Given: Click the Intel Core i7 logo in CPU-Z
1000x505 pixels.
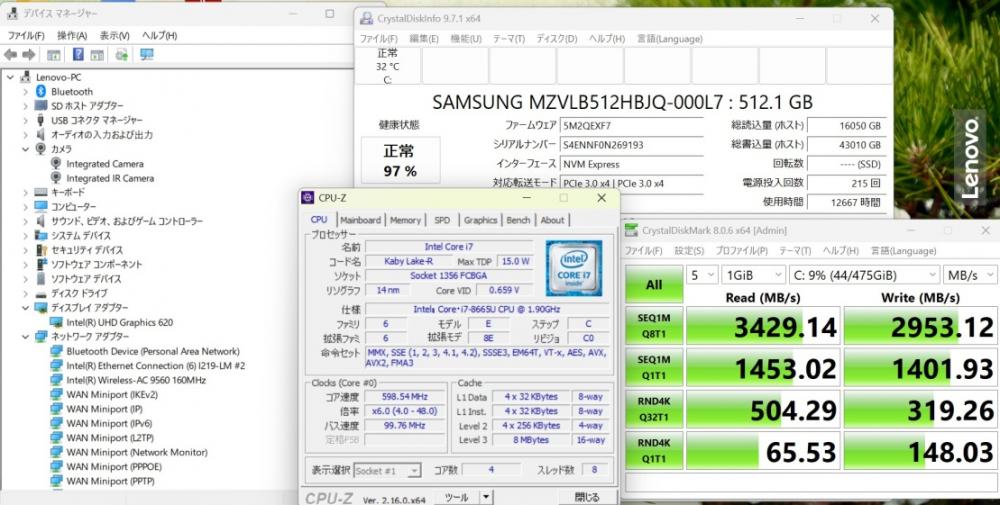Looking at the screenshot, I should tap(572, 267).
